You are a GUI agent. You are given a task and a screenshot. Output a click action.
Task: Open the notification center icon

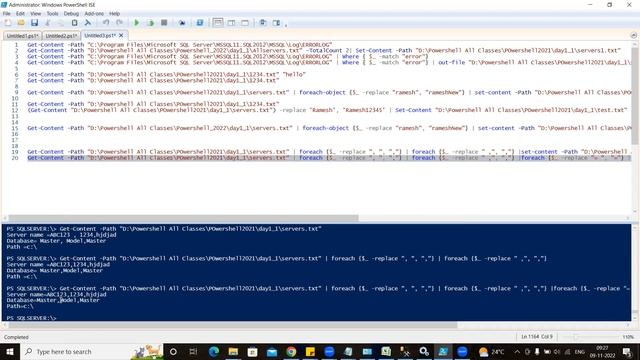pos(627,351)
